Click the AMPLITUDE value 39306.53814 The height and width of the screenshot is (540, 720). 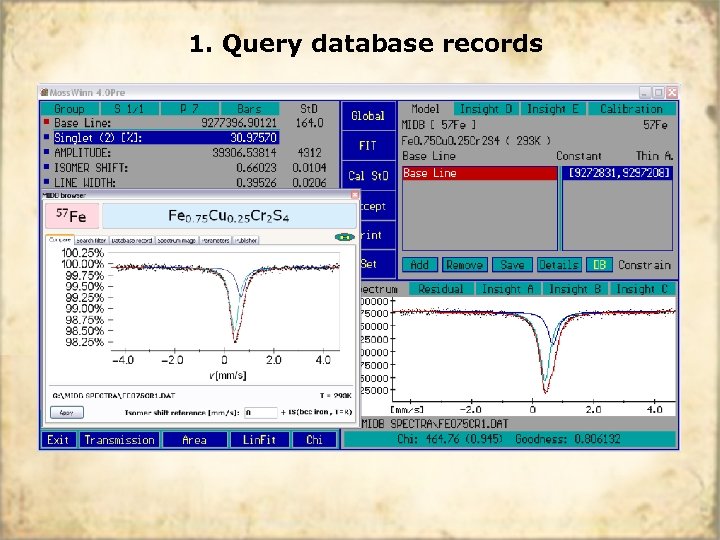[x=244, y=152]
